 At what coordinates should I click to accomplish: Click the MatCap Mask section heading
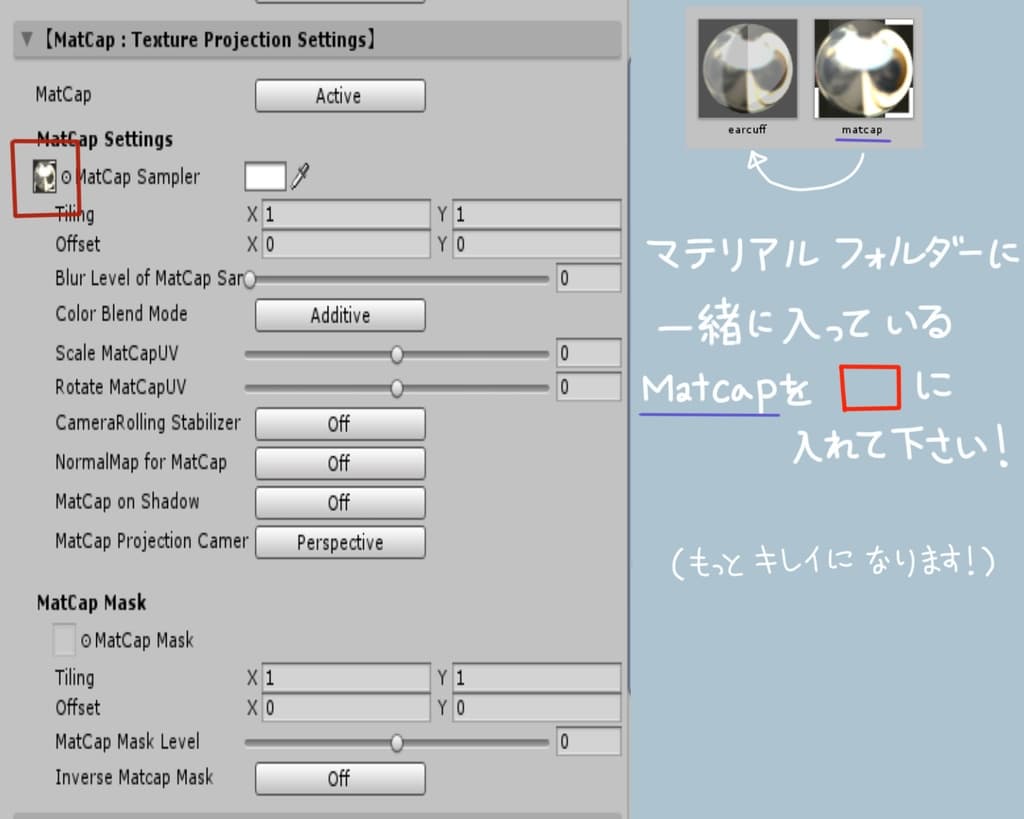[91, 602]
